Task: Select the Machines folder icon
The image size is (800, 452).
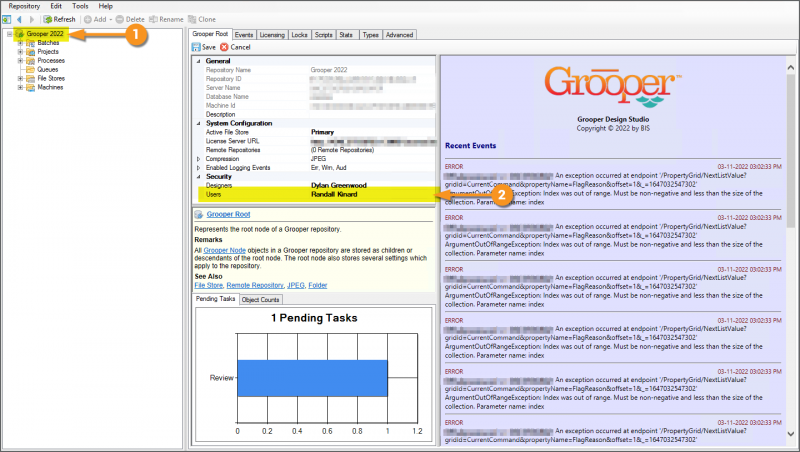Action: coord(31,87)
